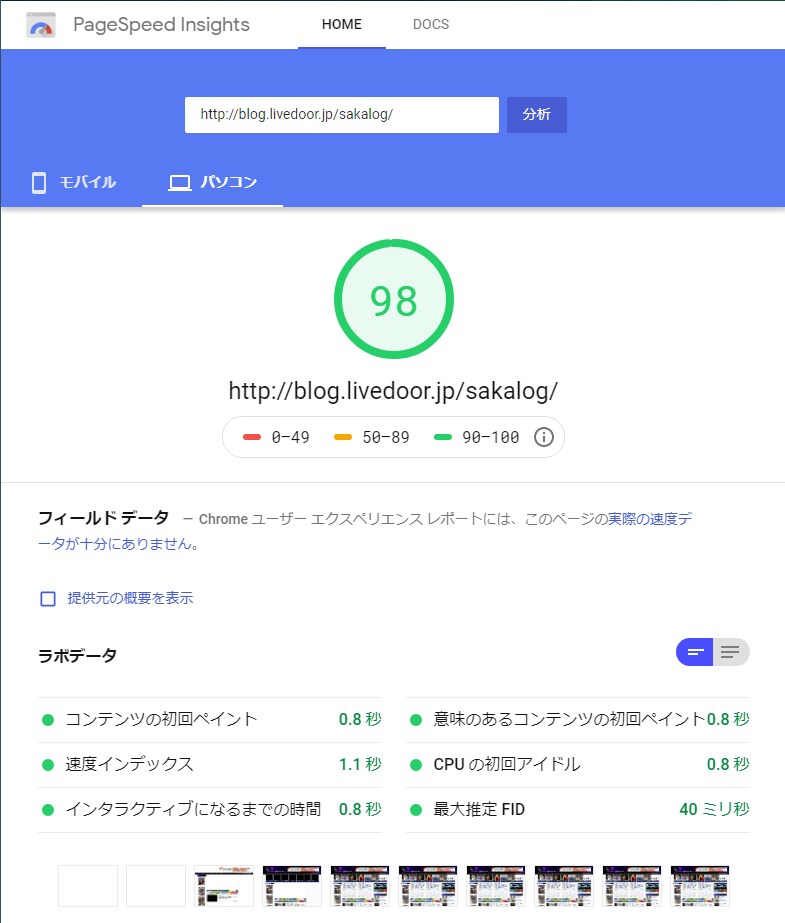Switch to the モバイル tab
785x923 pixels.
(73, 182)
